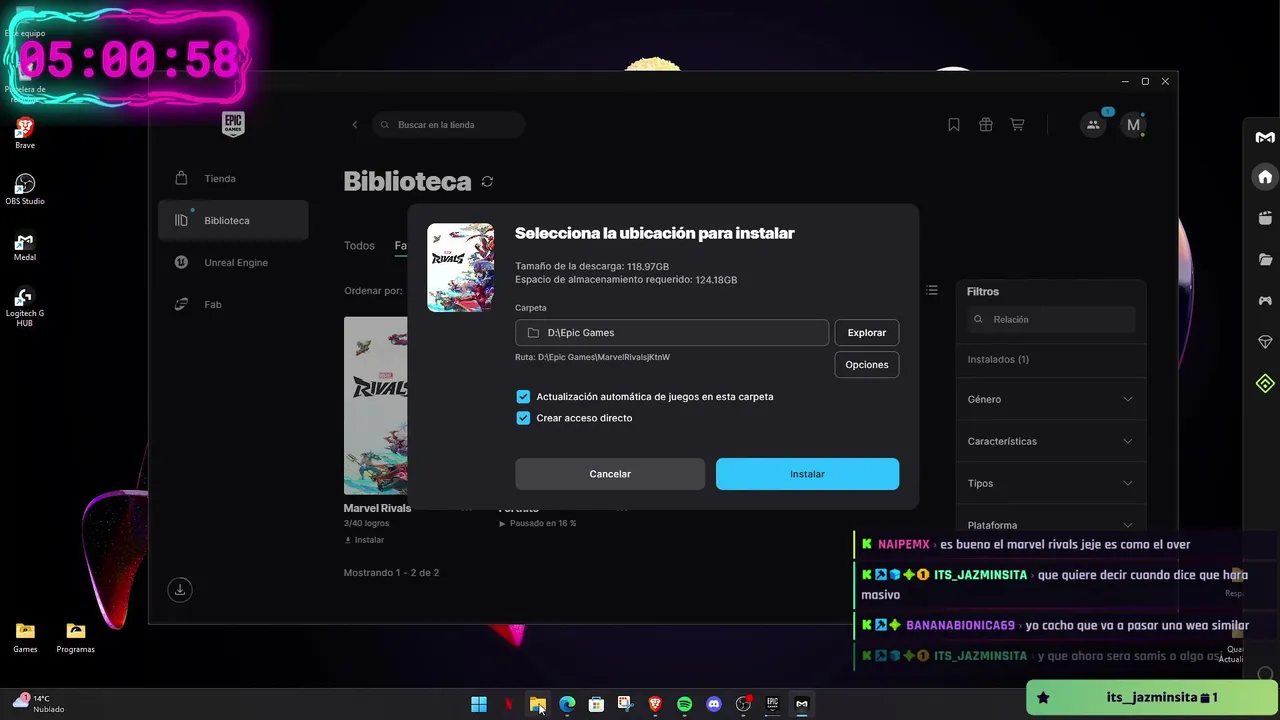The width and height of the screenshot is (1280, 720).
Task: Open the Medal home icon in the side panel
Action: [x=1265, y=177]
